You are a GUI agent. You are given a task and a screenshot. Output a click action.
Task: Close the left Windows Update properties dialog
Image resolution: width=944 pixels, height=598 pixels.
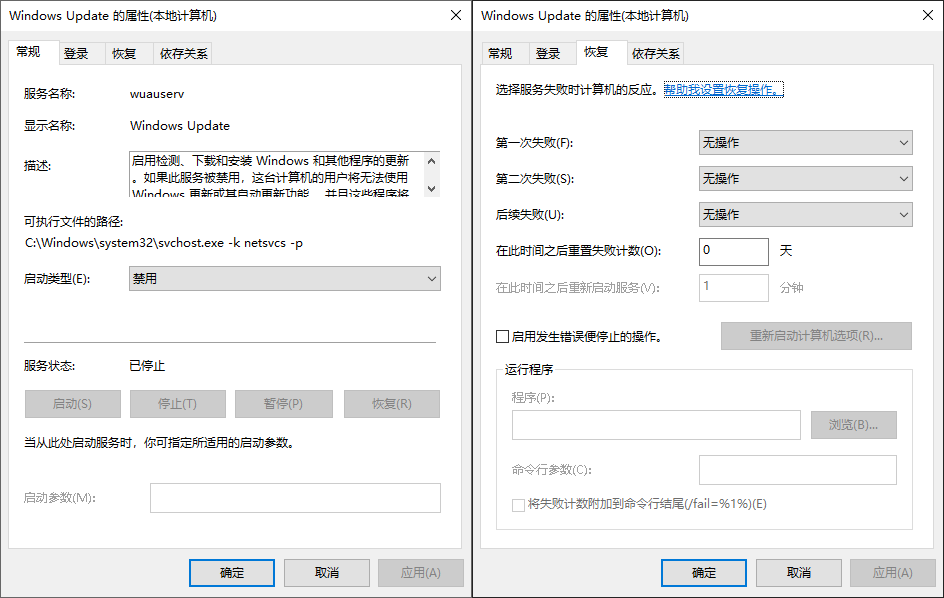456,15
